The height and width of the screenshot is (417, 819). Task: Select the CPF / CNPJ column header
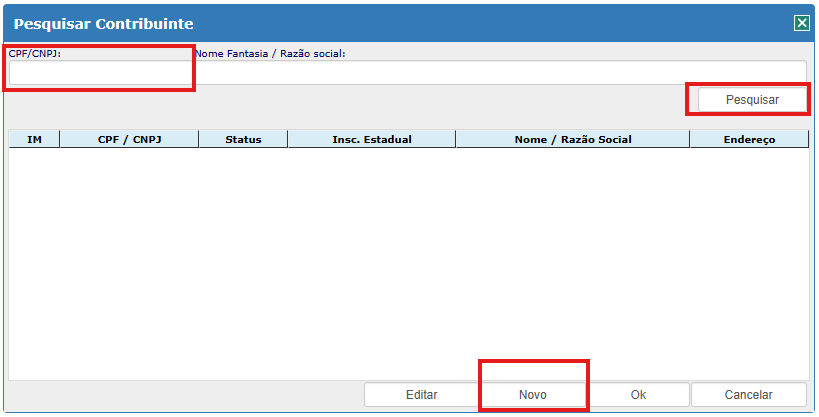(129, 140)
